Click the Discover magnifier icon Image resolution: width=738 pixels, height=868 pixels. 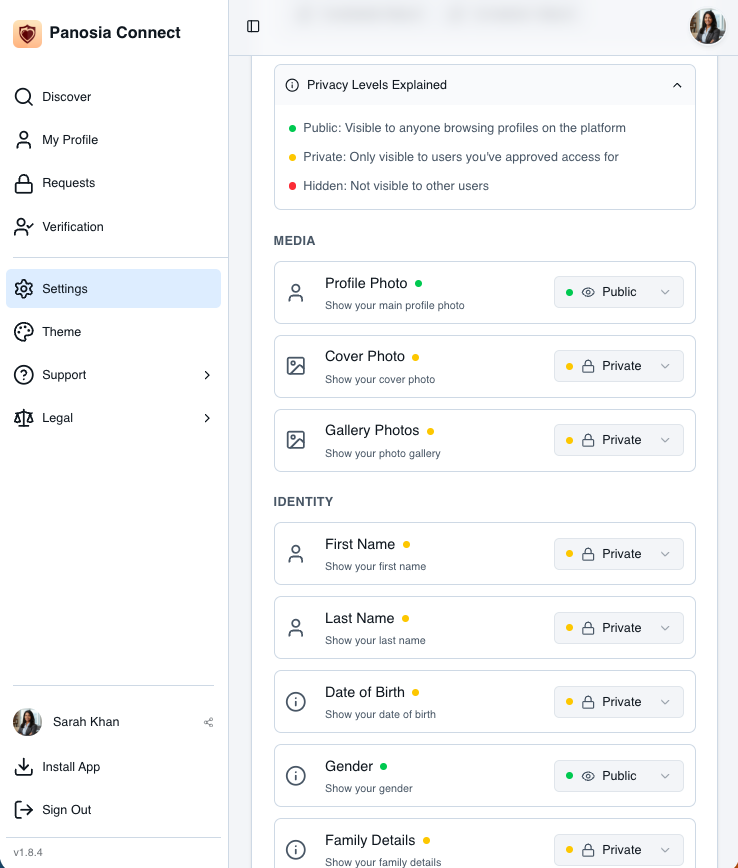(x=24, y=97)
